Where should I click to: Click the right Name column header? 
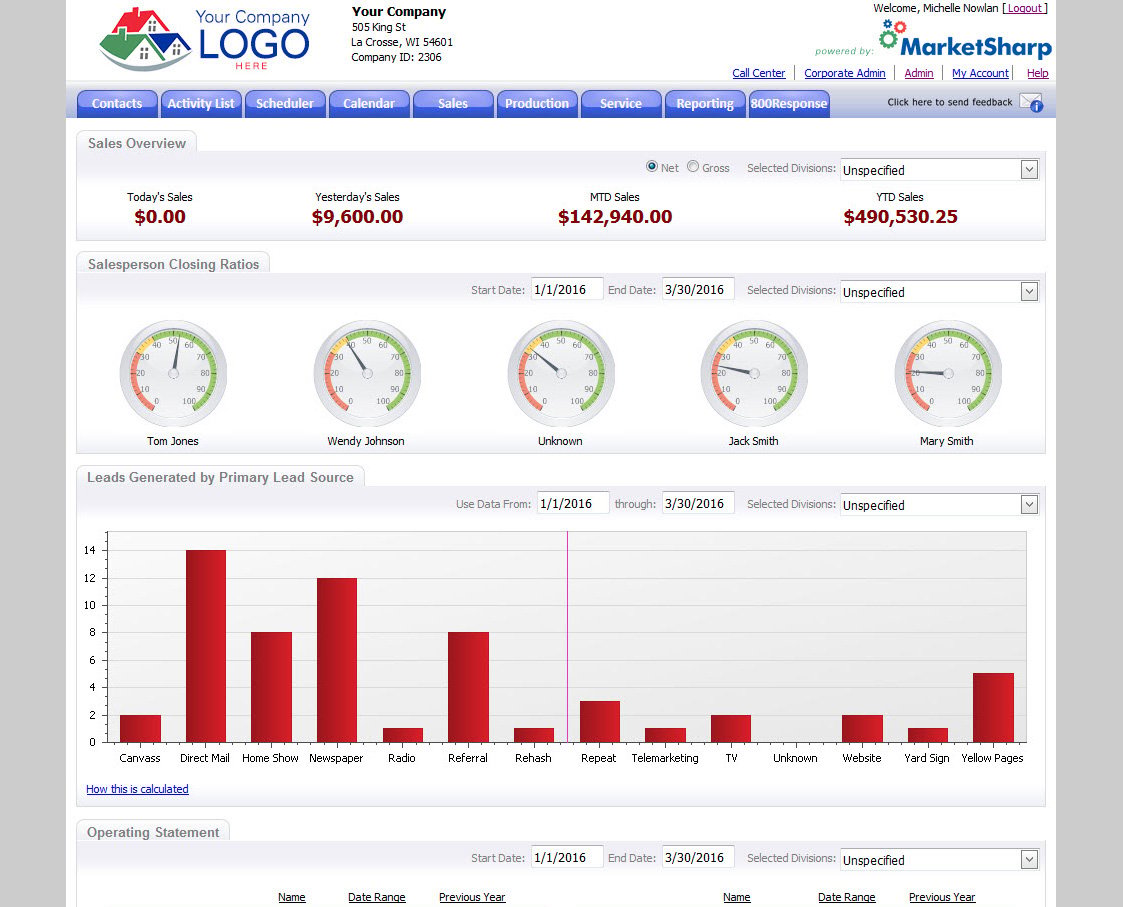737,897
